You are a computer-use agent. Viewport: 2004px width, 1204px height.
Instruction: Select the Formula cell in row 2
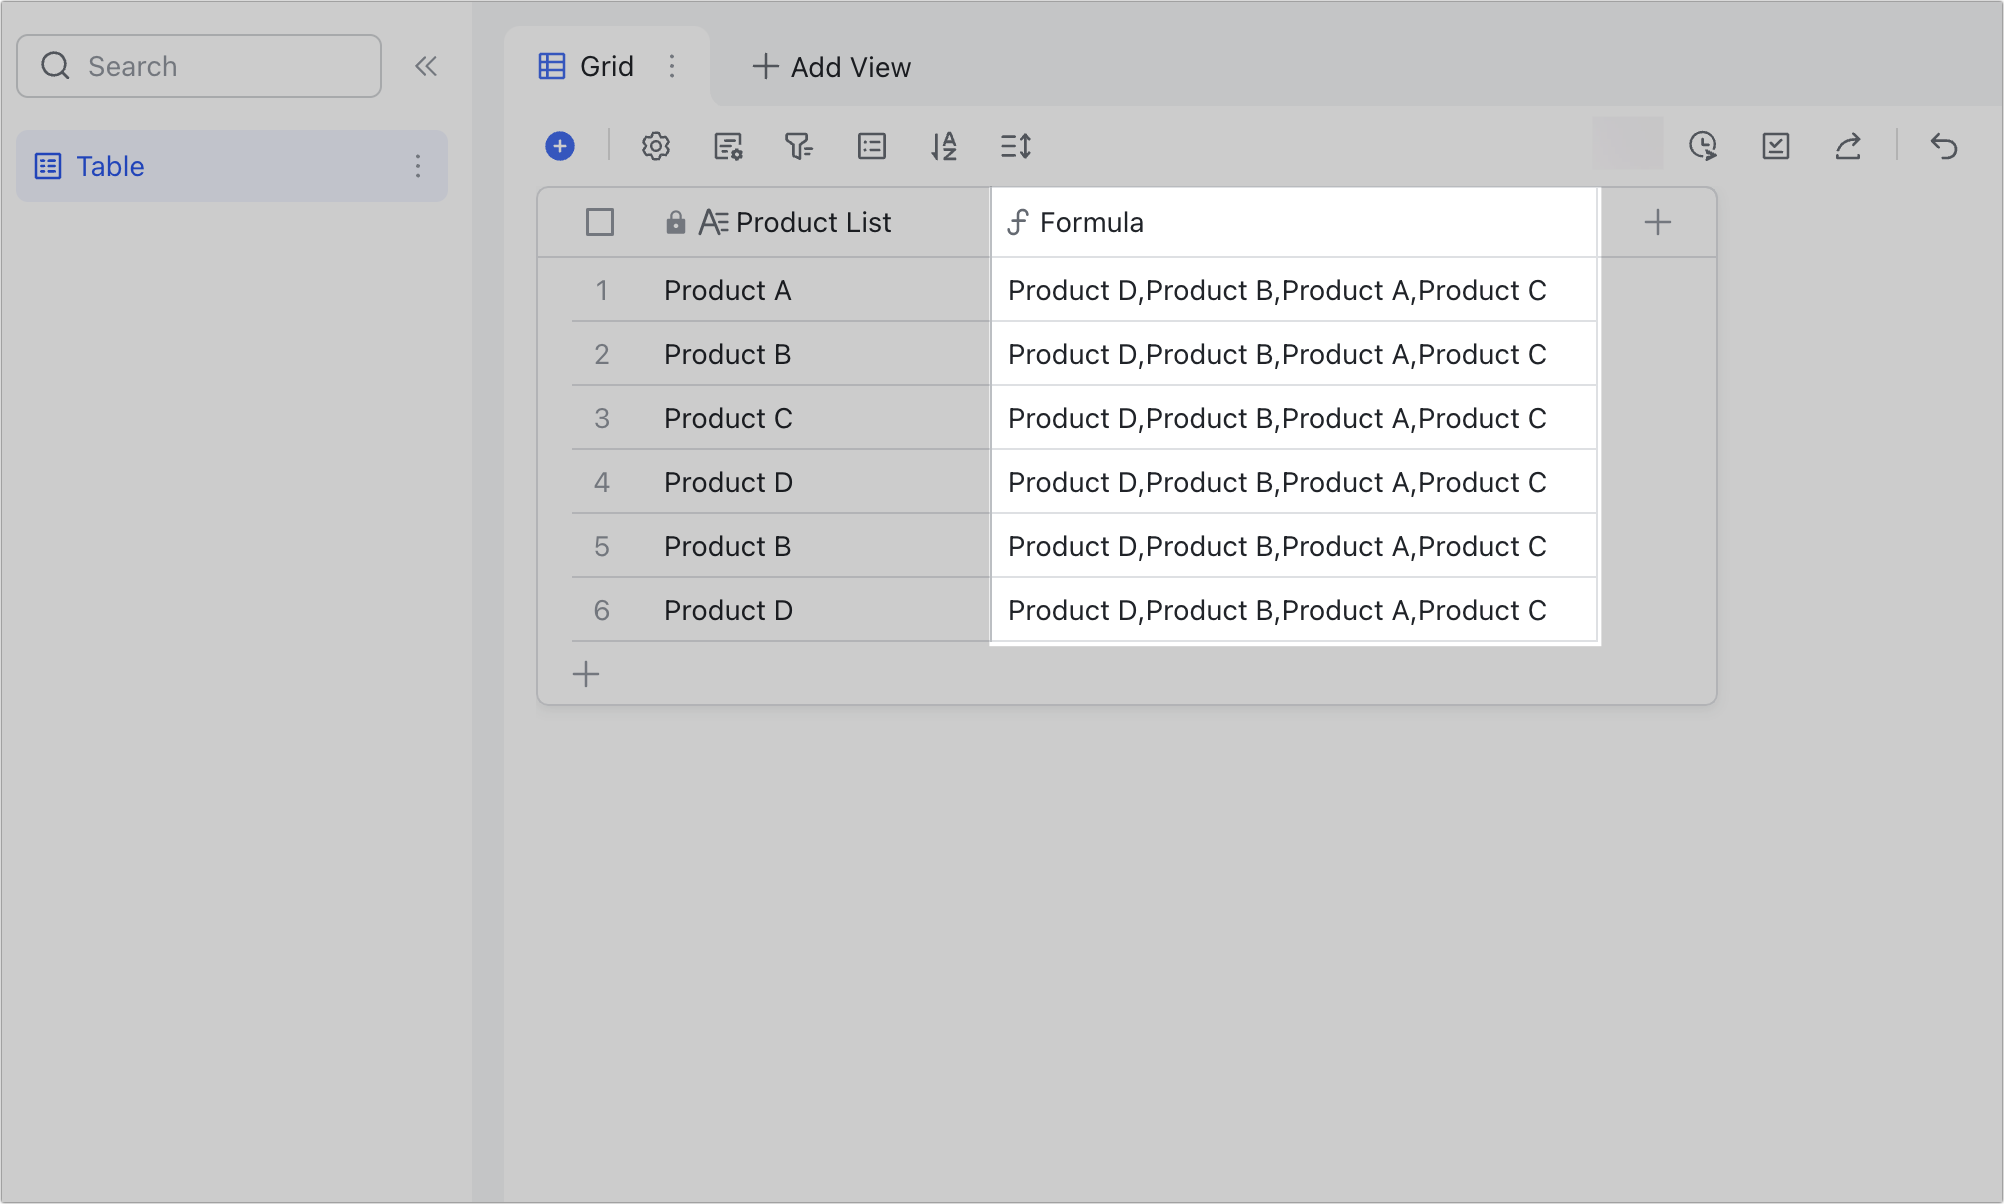pos(1294,354)
